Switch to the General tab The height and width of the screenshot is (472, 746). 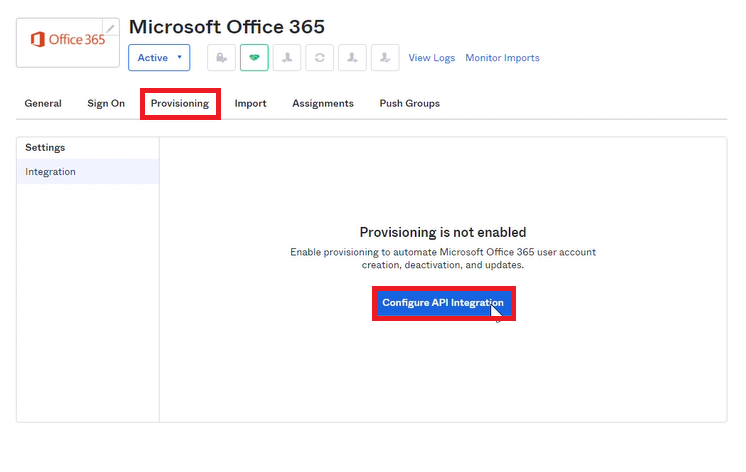(x=43, y=103)
